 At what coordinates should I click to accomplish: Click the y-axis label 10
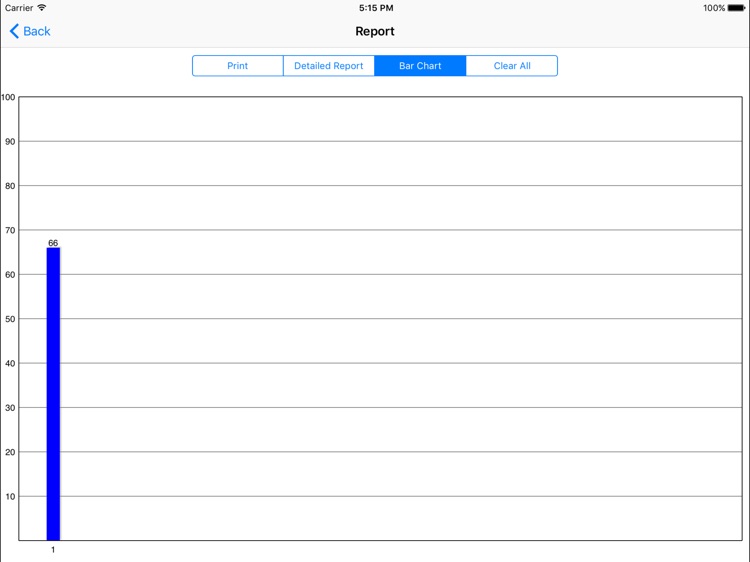click(10, 497)
